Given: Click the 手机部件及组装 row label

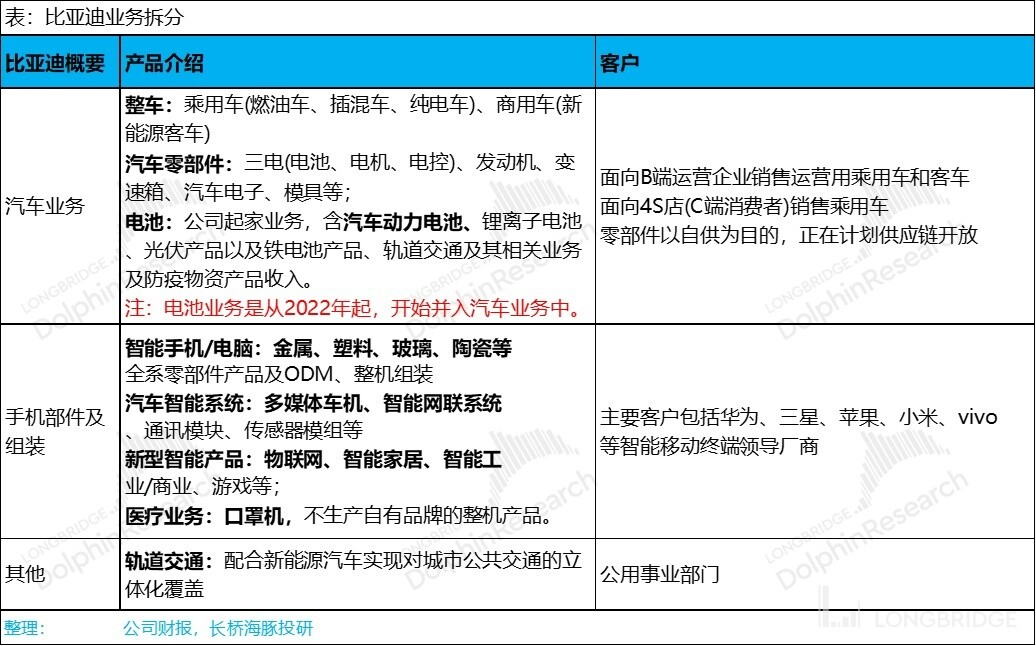Looking at the screenshot, I should pyautogui.click(x=55, y=431).
